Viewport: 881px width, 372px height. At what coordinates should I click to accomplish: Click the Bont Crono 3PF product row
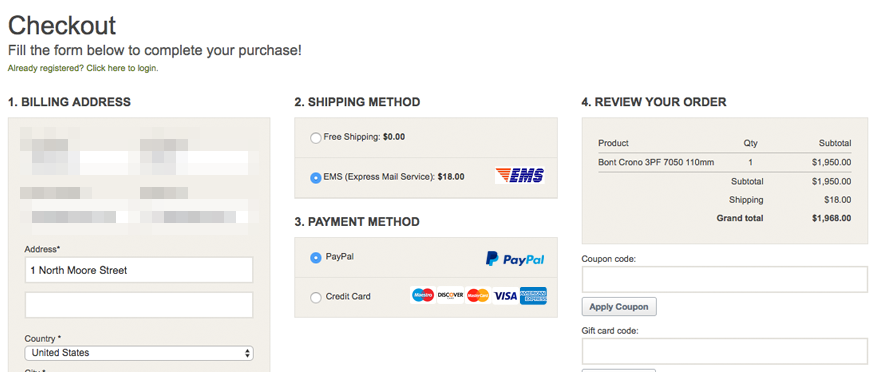725,162
